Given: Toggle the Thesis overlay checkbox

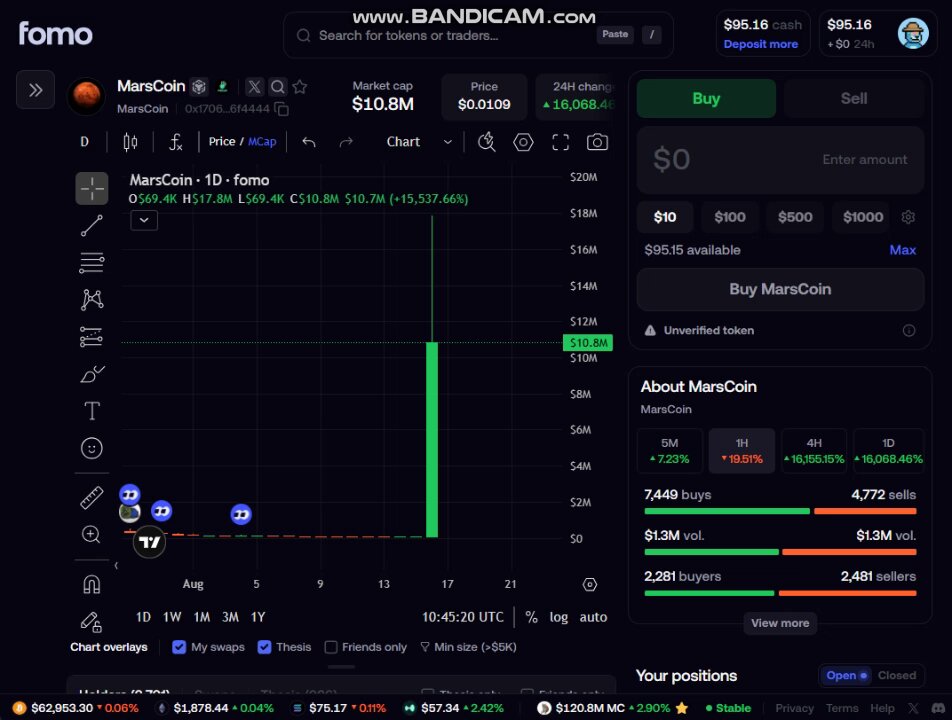Looking at the screenshot, I should [x=264, y=647].
